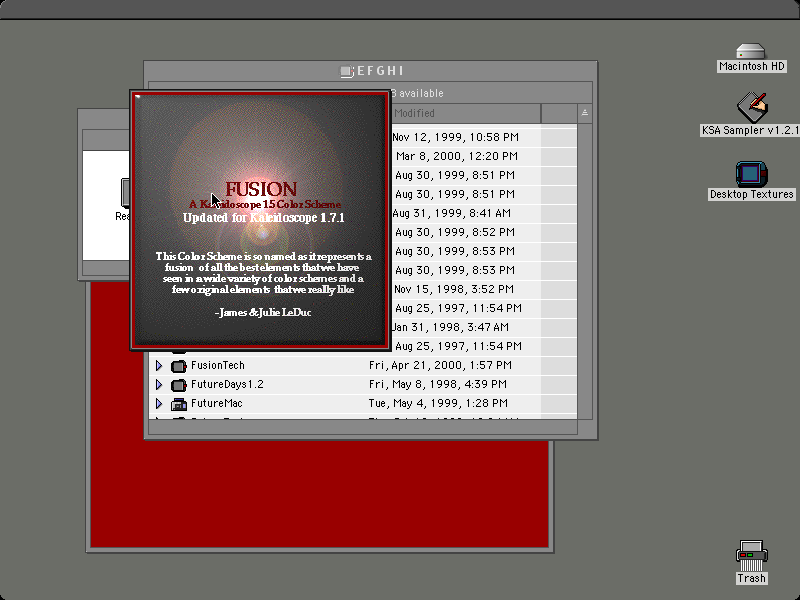Expand the FutureMac folder triangle
800x600 pixels.
159,404
